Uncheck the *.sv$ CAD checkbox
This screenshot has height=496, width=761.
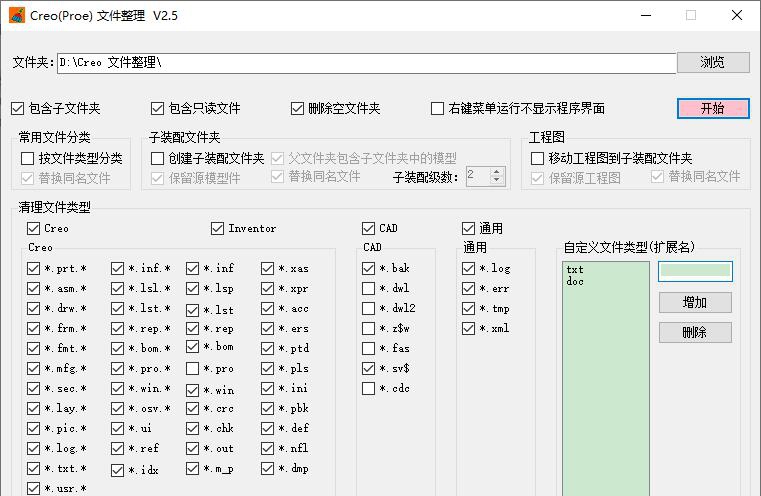click(x=368, y=368)
